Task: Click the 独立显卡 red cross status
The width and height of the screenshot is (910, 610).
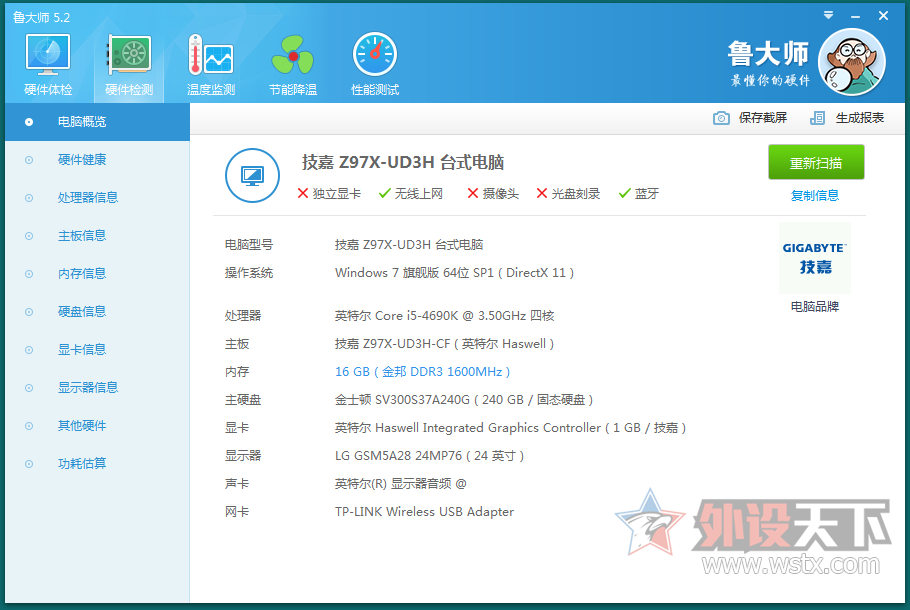Action: pos(329,194)
